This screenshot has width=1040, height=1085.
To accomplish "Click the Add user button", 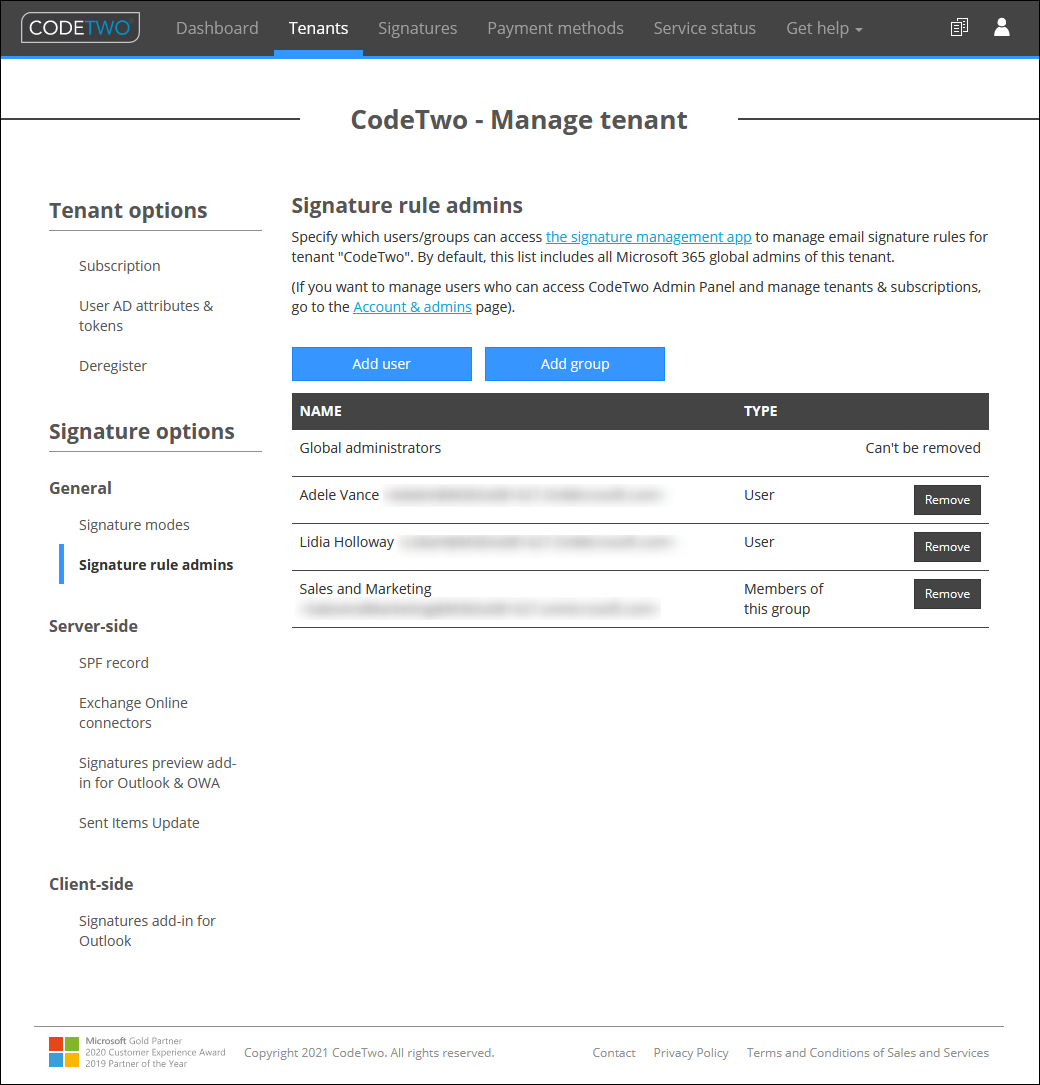I will [x=381, y=364].
